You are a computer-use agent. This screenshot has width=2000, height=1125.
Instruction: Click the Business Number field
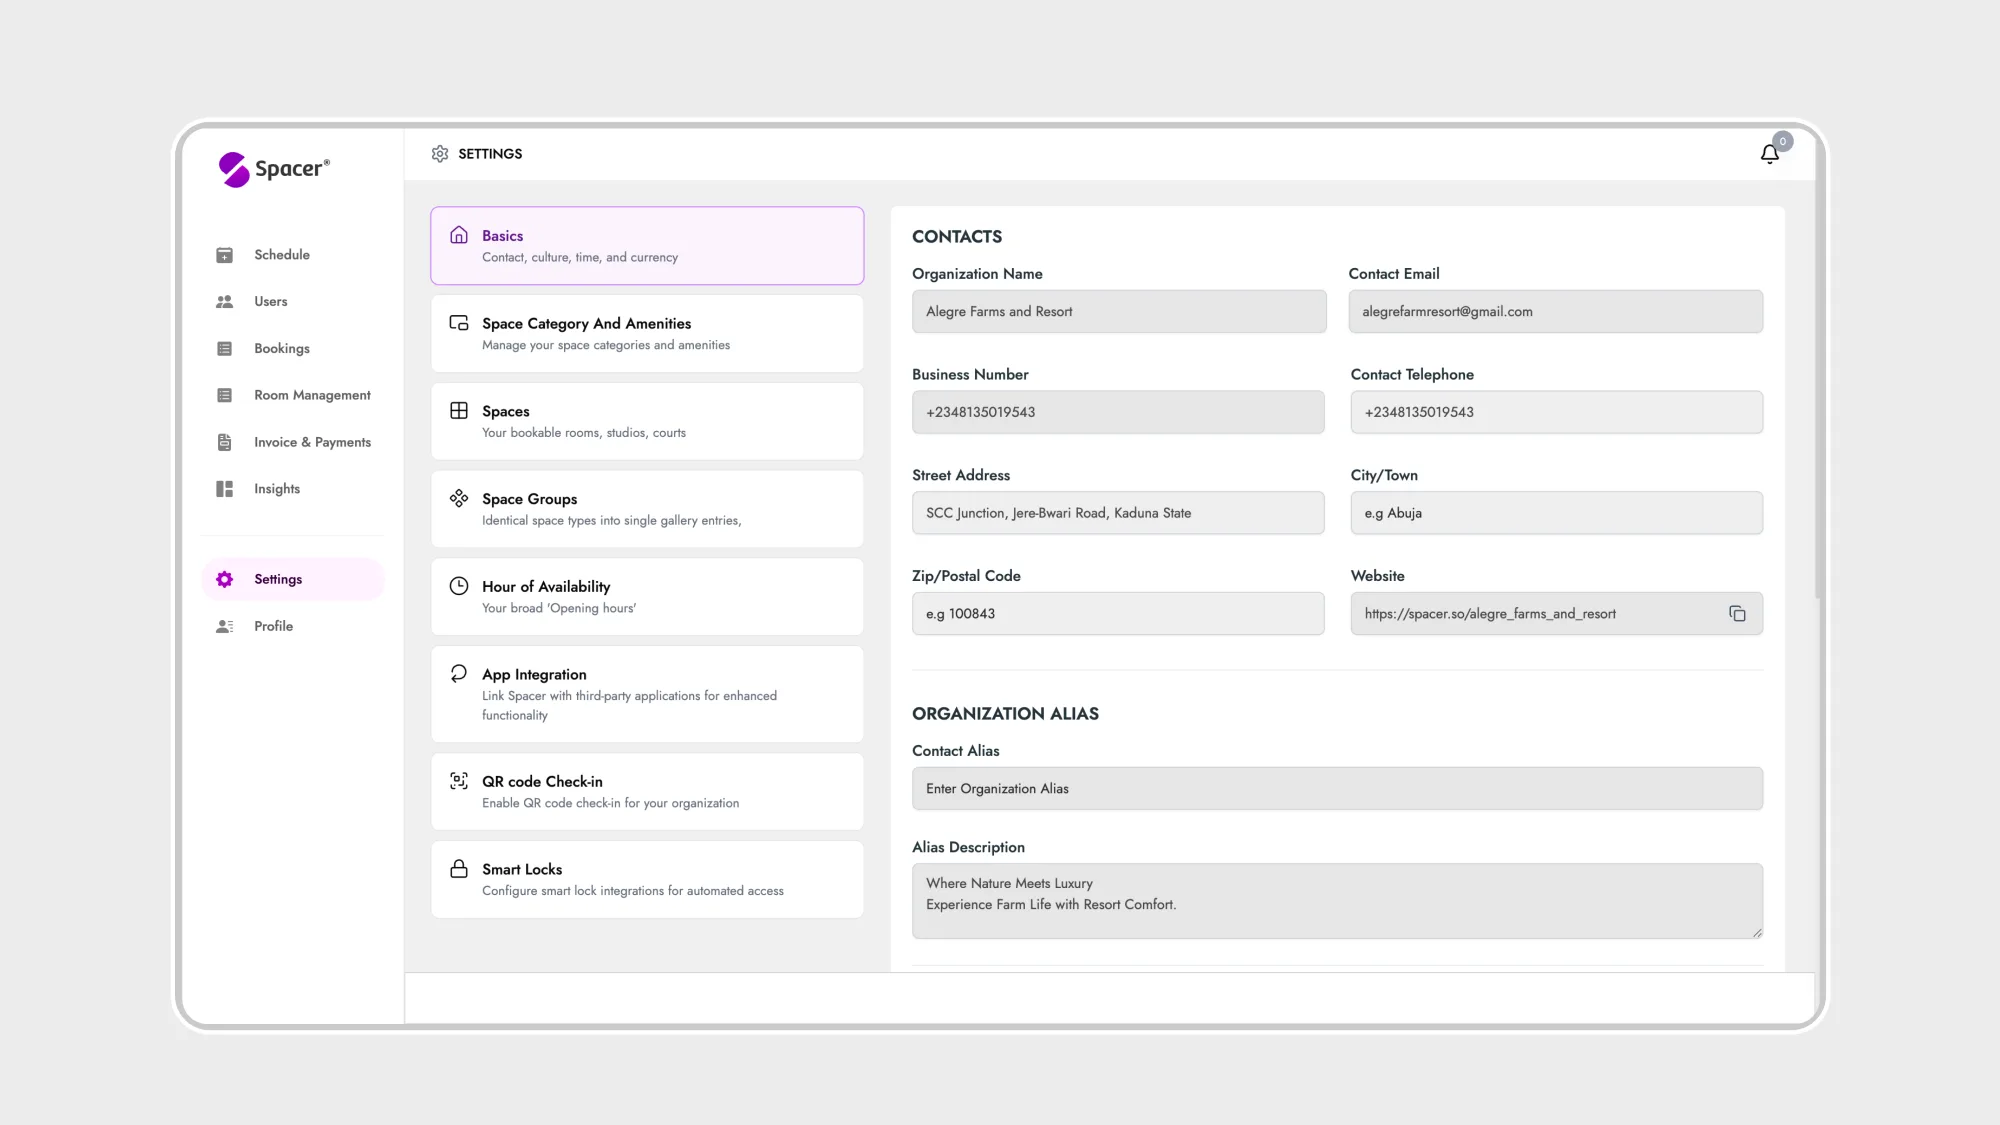click(x=1118, y=412)
